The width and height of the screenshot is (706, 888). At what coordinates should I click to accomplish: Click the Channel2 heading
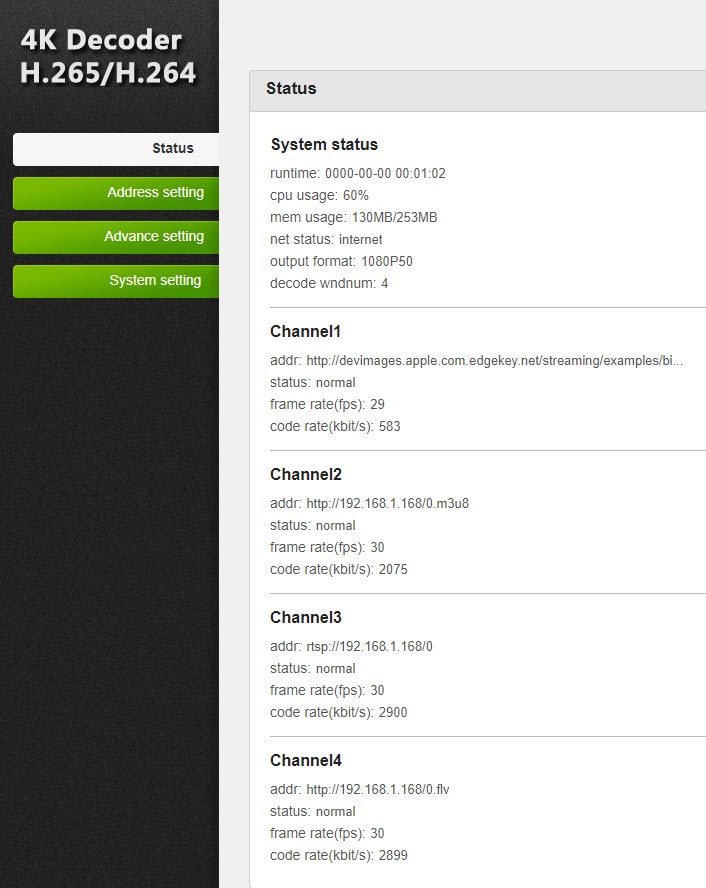point(306,475)
